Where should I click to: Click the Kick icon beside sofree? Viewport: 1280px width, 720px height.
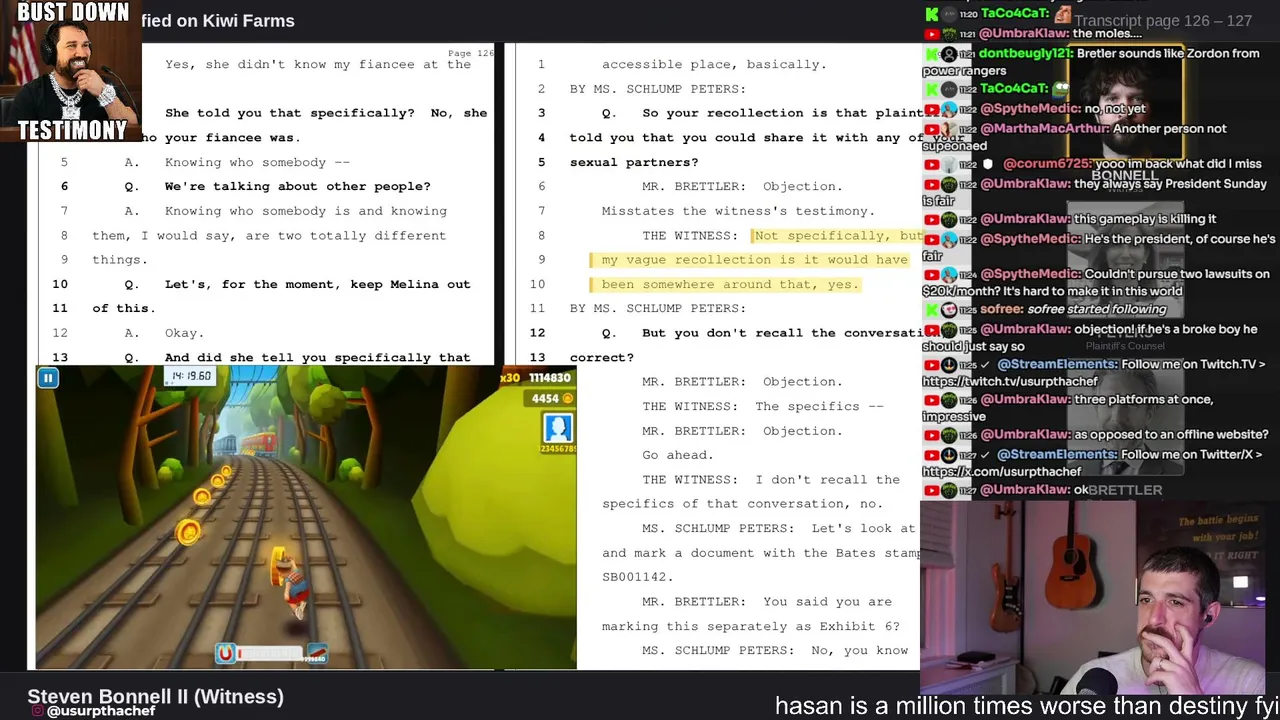coord(931,309)
